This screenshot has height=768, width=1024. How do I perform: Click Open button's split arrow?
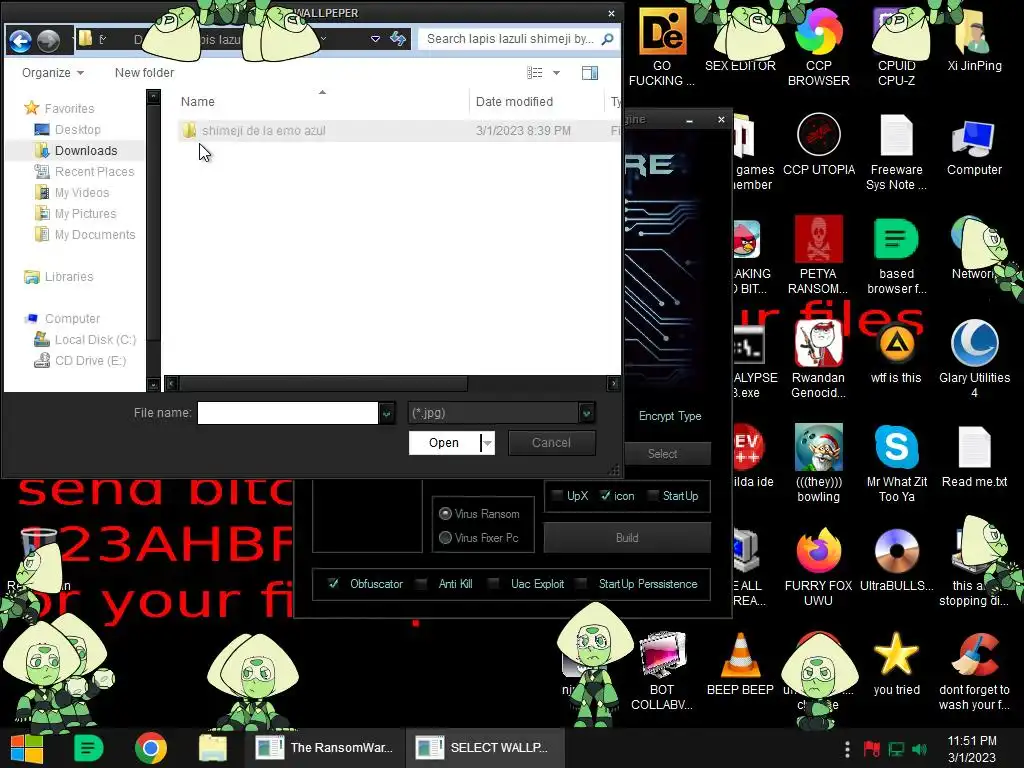(487, 443)
